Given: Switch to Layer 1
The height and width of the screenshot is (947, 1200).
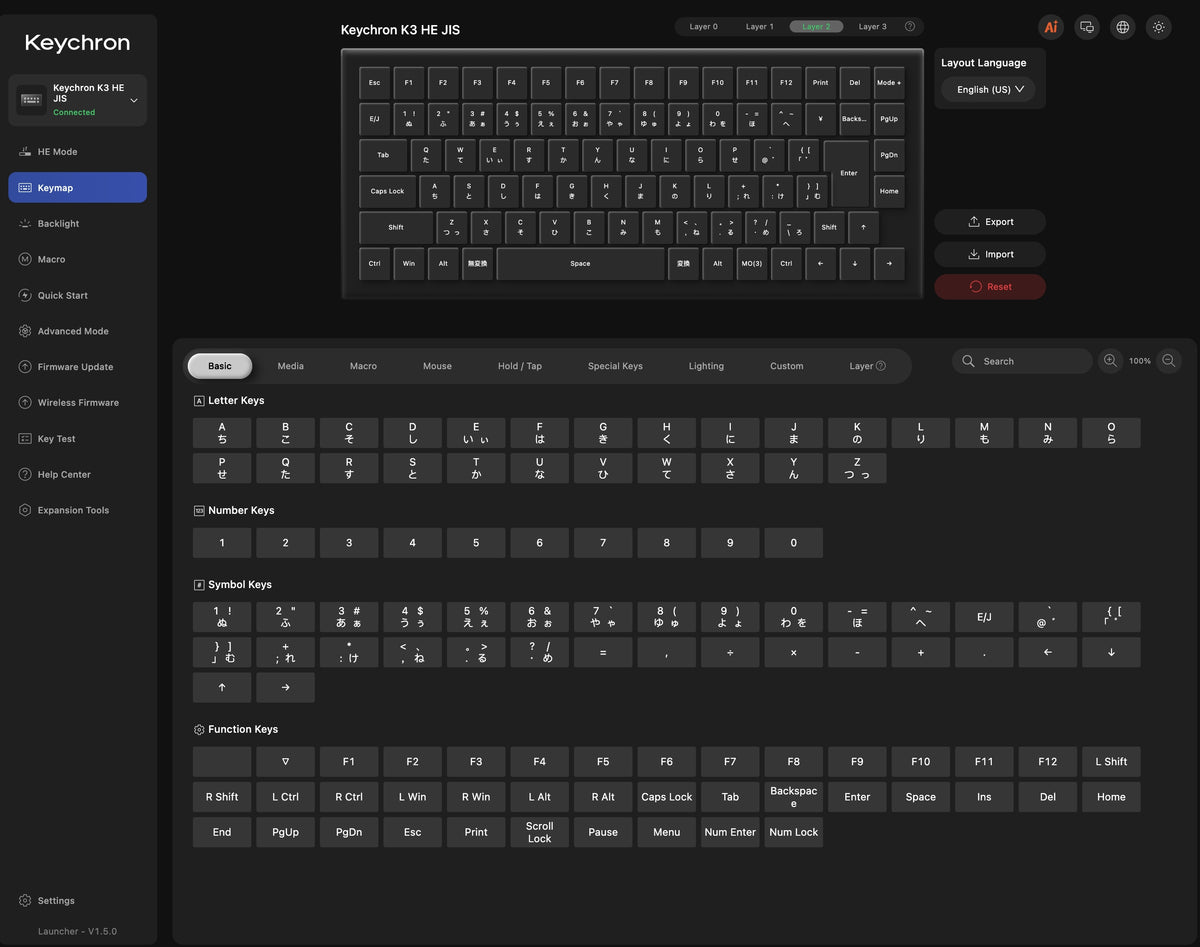Looking at the screenshot, I should pyautogui.click(x=760, y=27).
